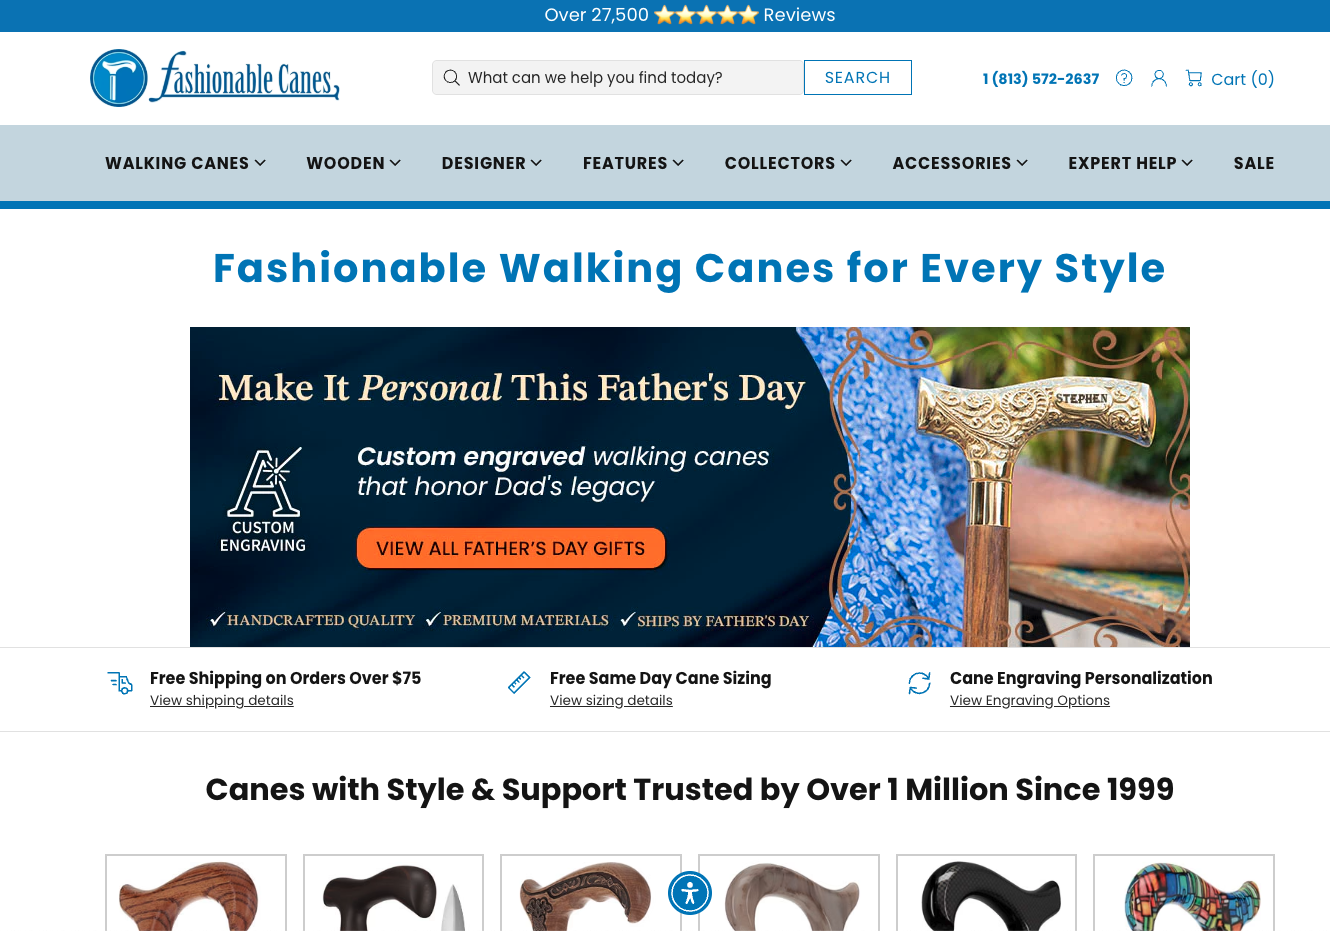The height and width of the screenshot is (931, 1330).
Task: Open View shipping details link
Action: (222, 700)
